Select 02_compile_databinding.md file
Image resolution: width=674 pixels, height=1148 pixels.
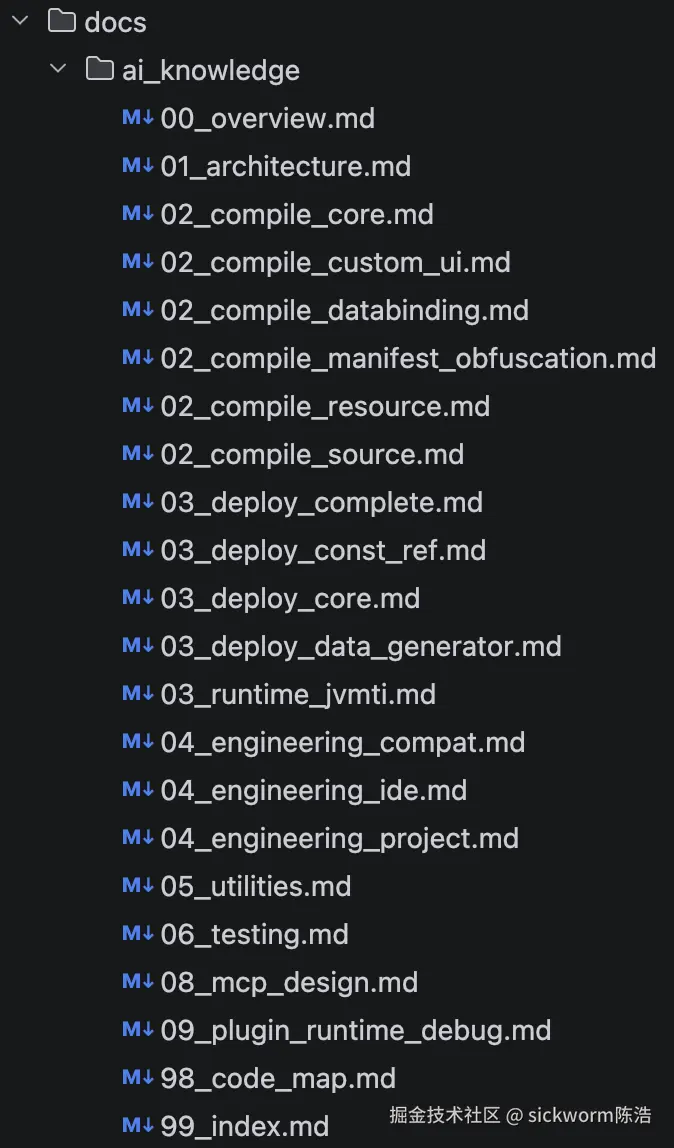344,310
